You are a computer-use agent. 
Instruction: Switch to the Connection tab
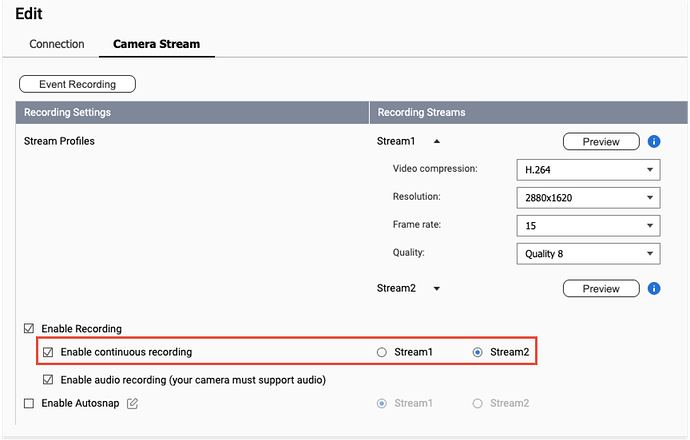point(57,45)
